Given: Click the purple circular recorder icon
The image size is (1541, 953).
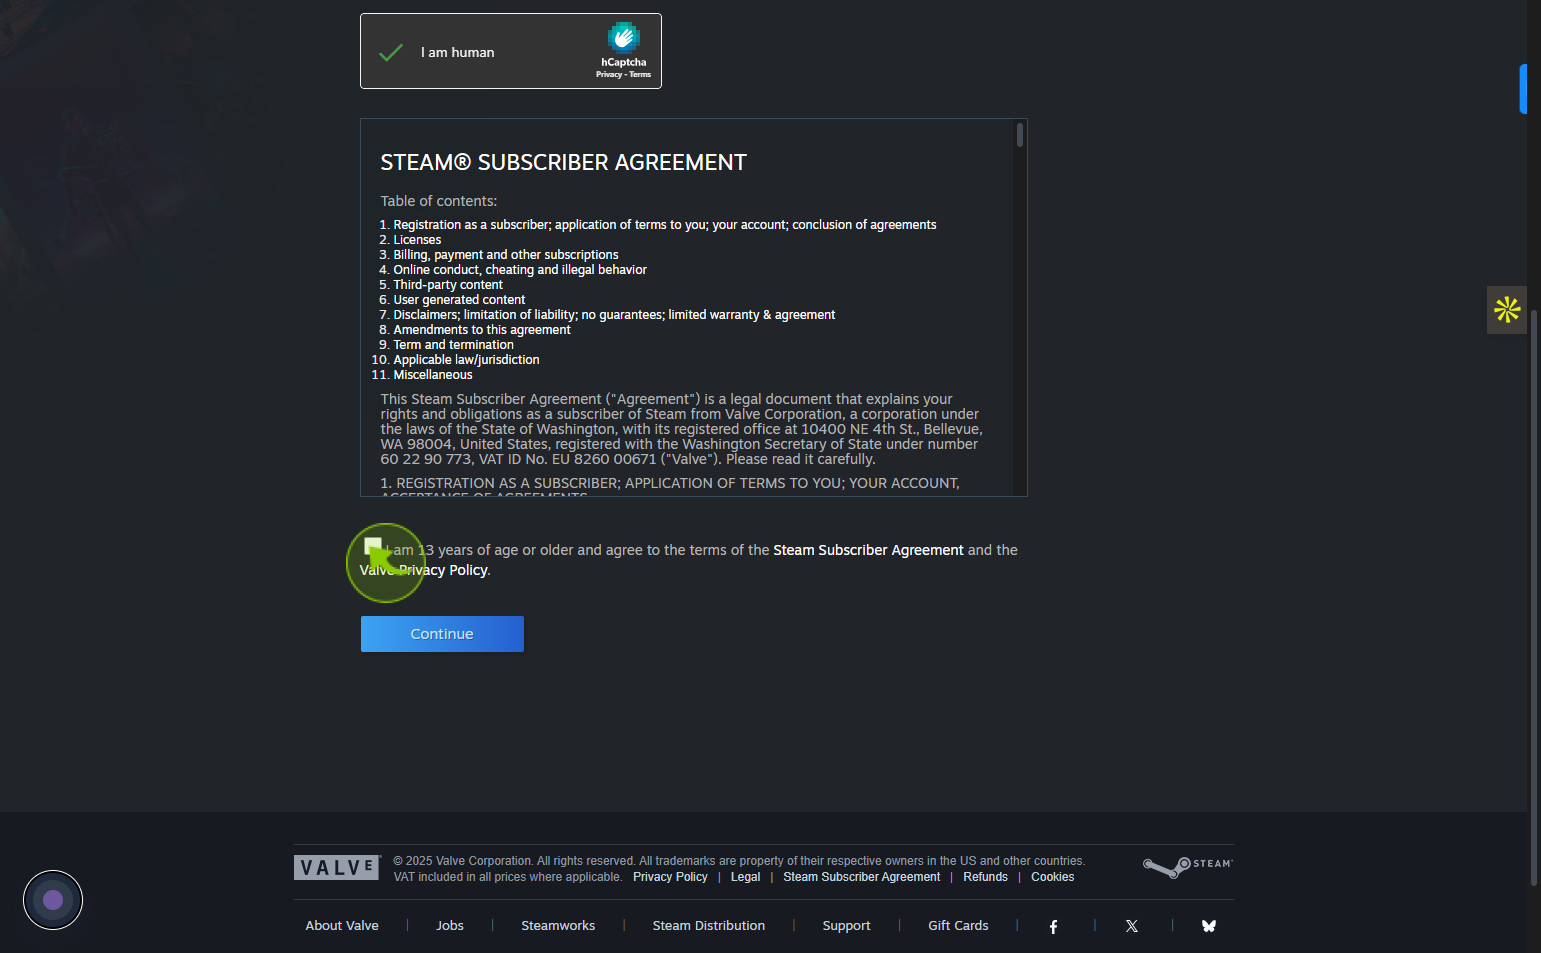Looking at the screenshot, I should coord(53,900).
